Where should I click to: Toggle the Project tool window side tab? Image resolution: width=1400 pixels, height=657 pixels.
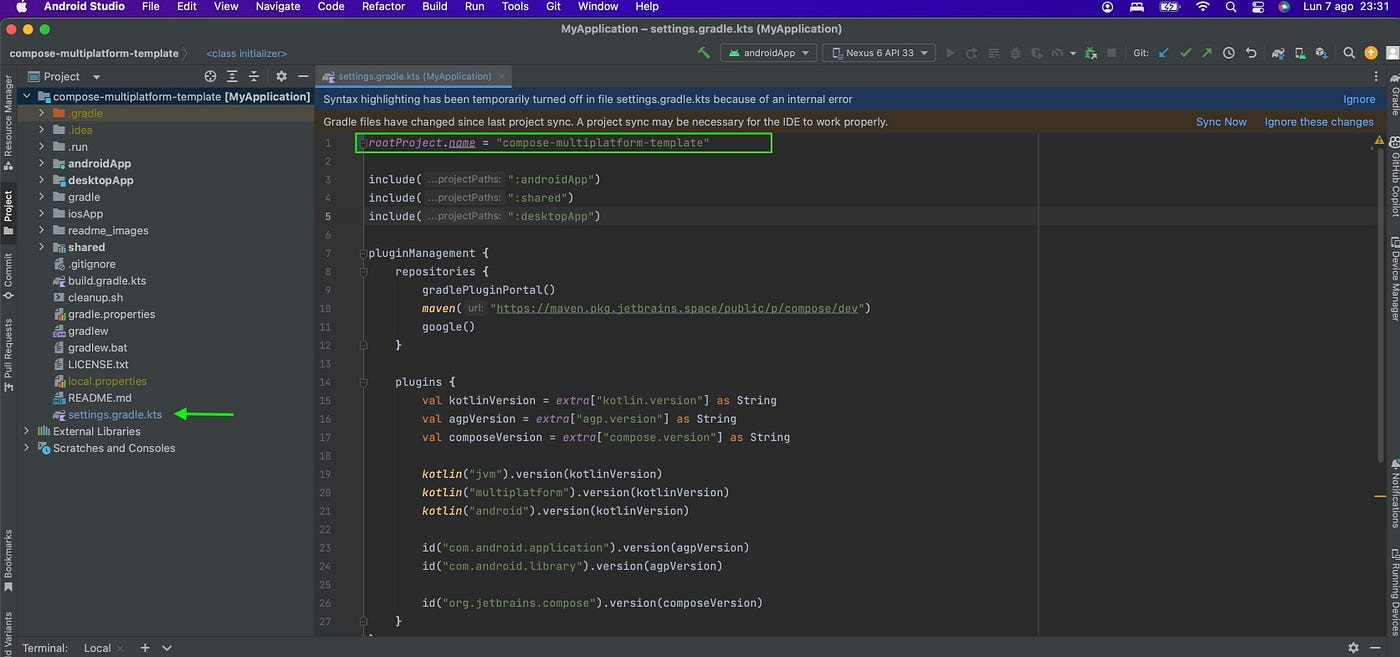coord(8,210)
